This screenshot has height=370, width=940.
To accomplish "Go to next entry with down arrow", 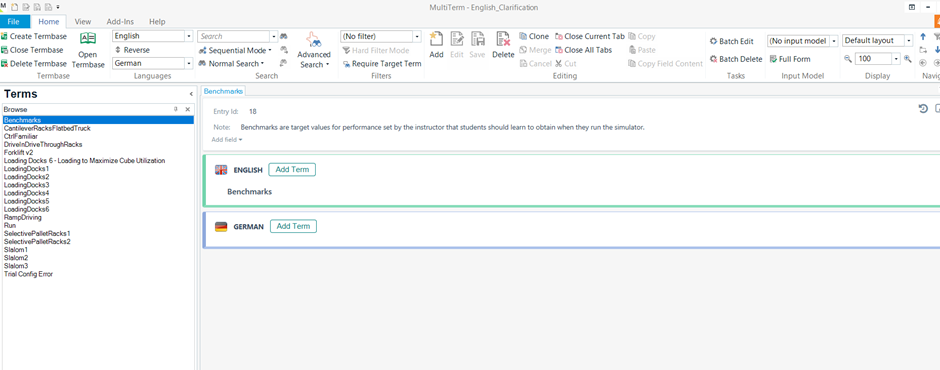I will (x=937, y=50).
